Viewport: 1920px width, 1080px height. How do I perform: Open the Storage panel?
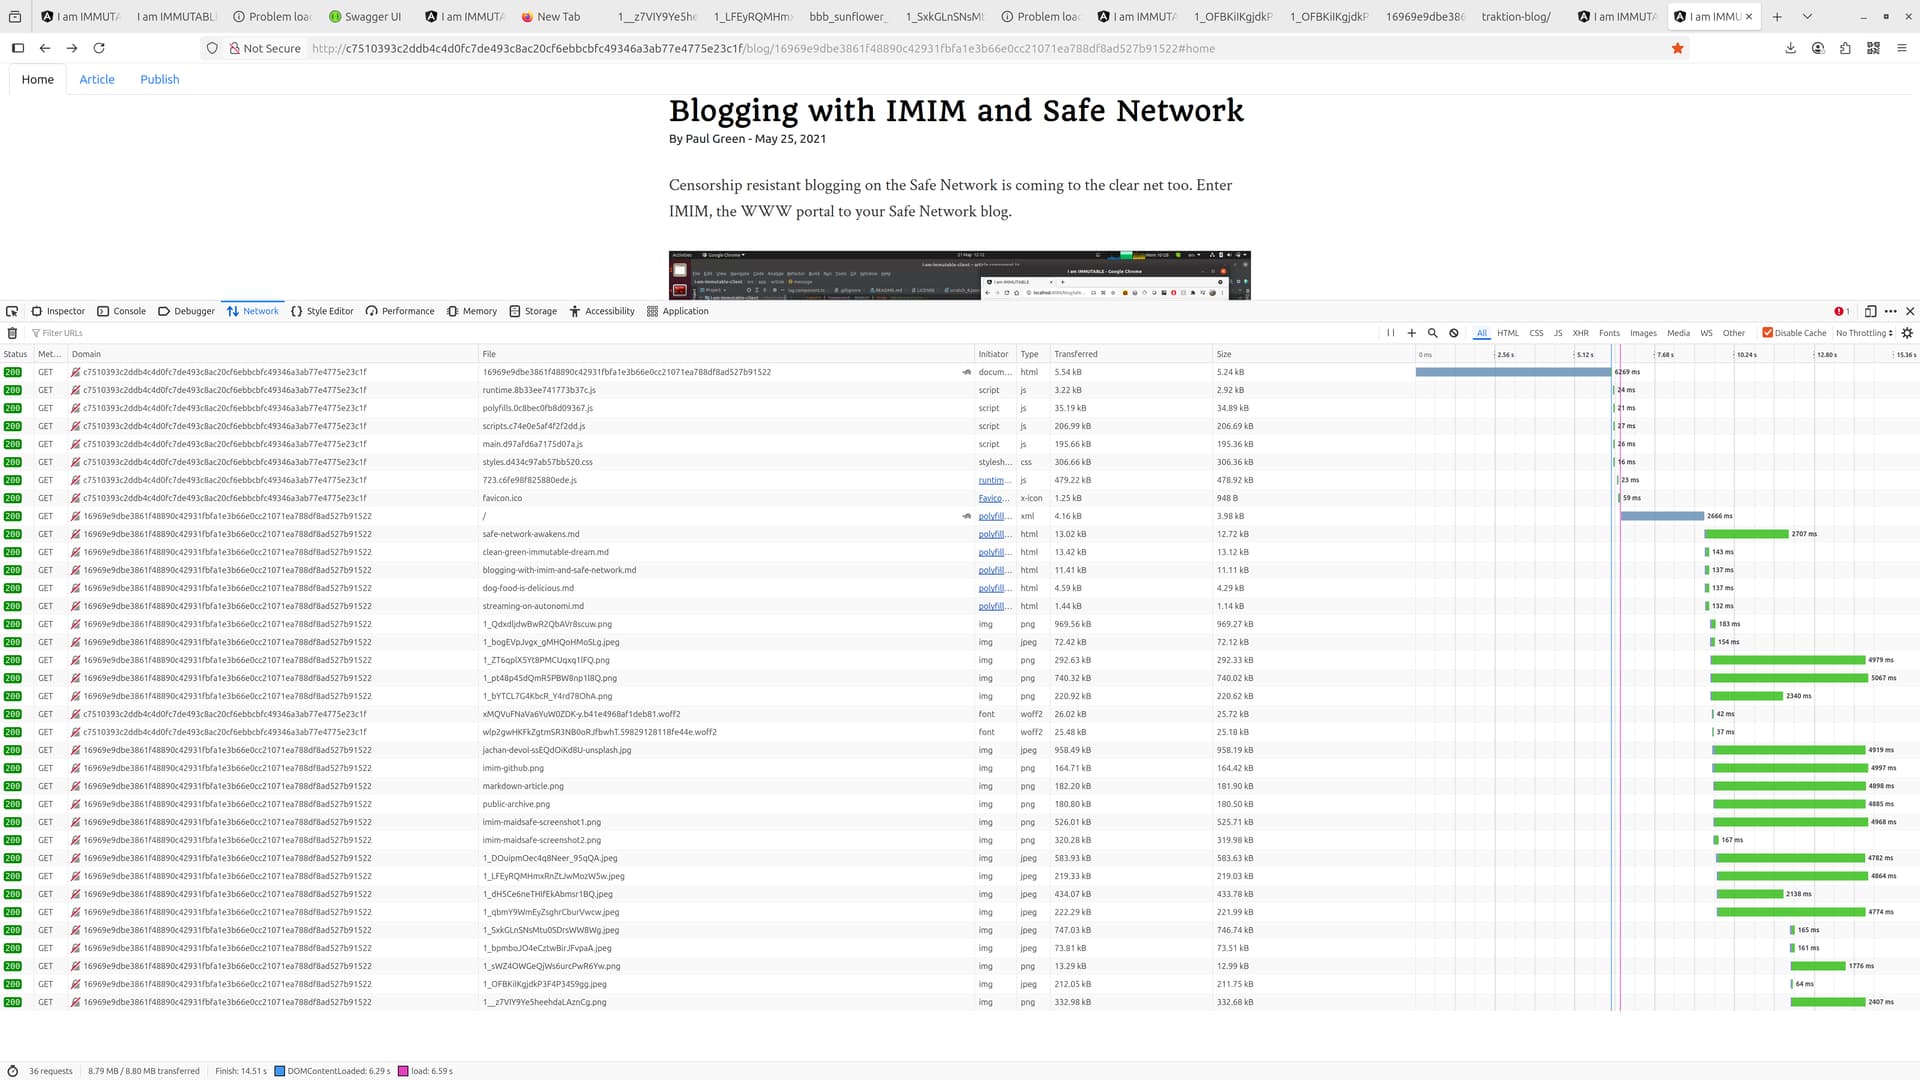(x=533, y=311)
